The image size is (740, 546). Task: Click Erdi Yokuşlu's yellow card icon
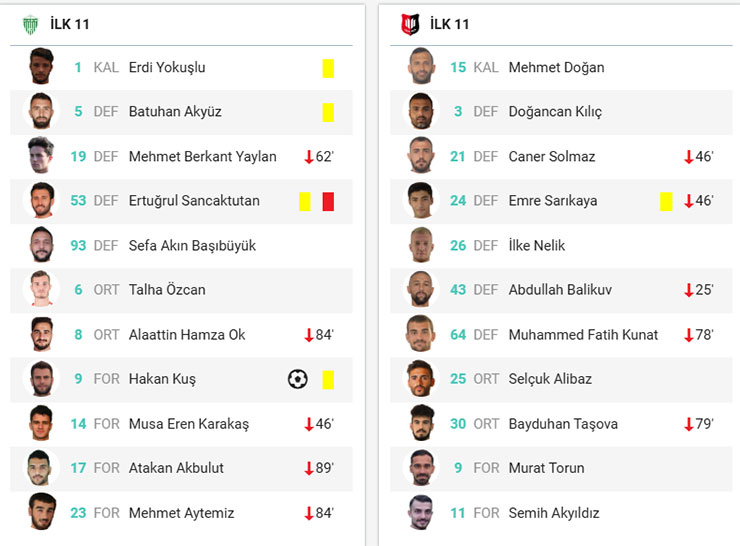(x=328, y=68)
